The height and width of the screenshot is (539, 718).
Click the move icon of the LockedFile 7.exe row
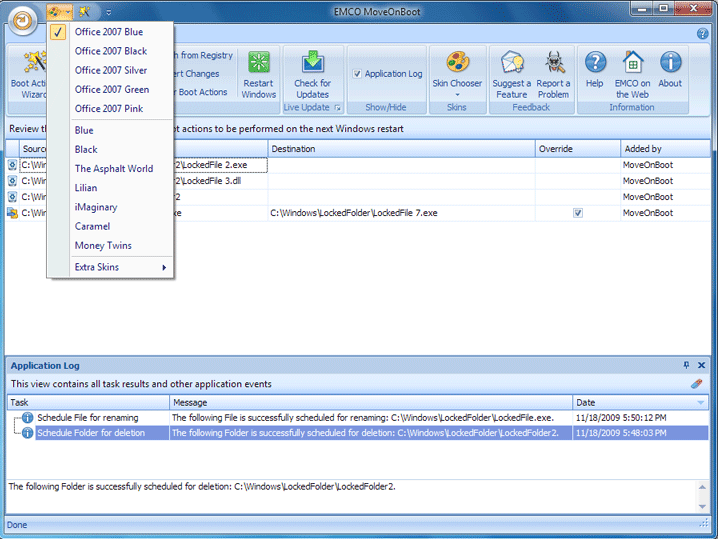coord(12,213)
